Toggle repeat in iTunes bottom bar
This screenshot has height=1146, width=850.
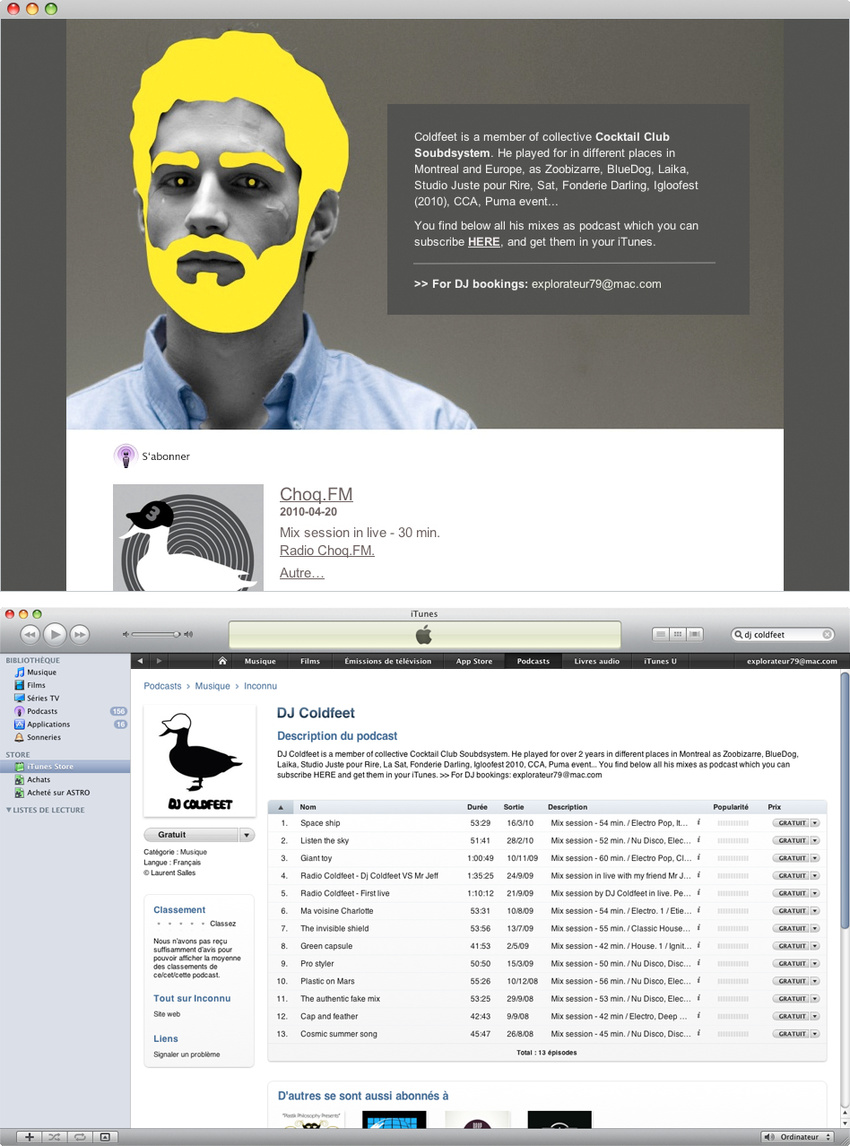80,1136
